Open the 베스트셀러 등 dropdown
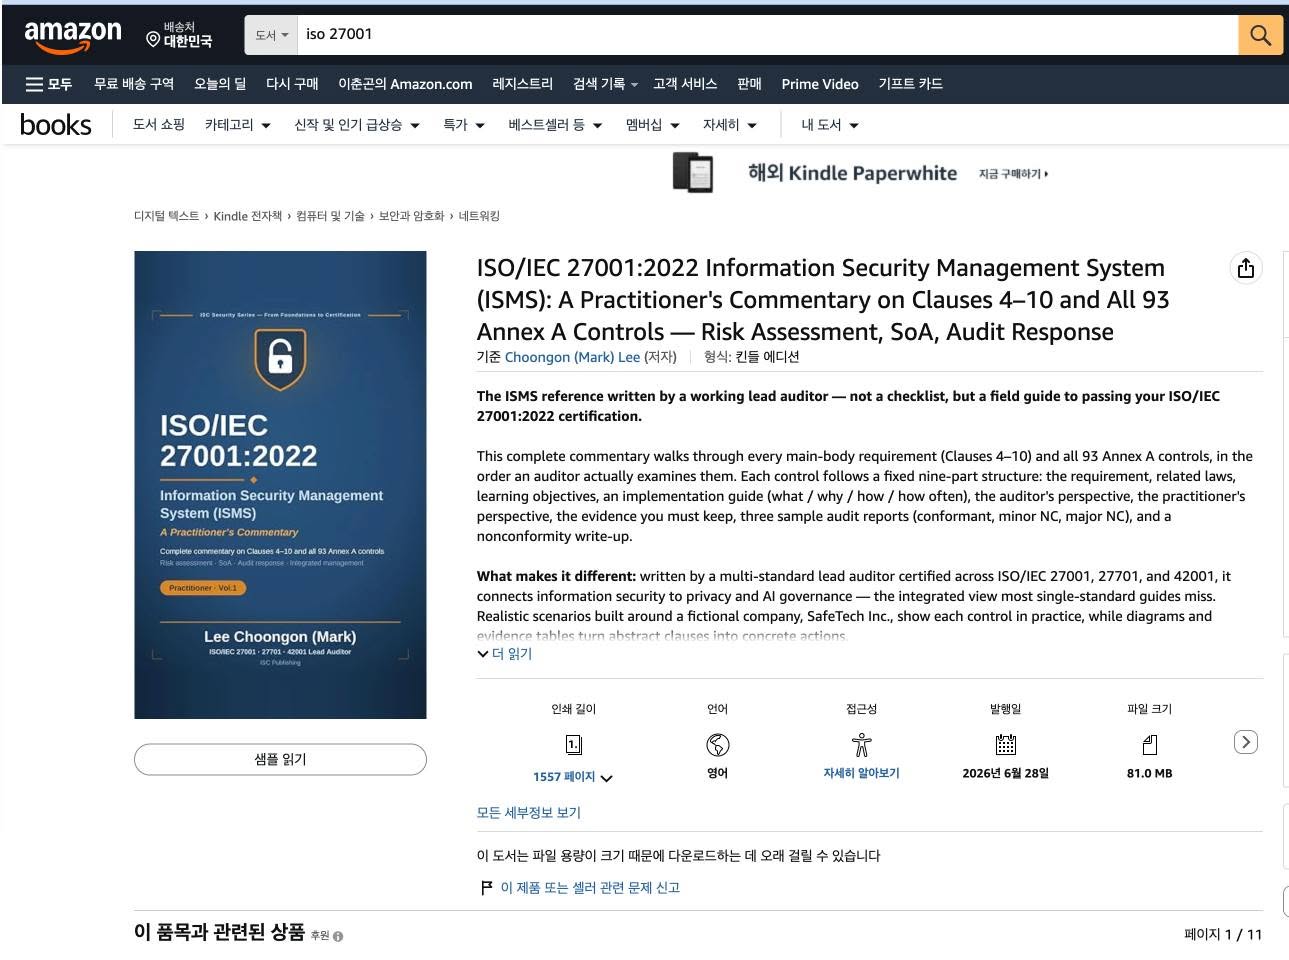Screen dimensions: 1289x960 [x=555, y=125]
